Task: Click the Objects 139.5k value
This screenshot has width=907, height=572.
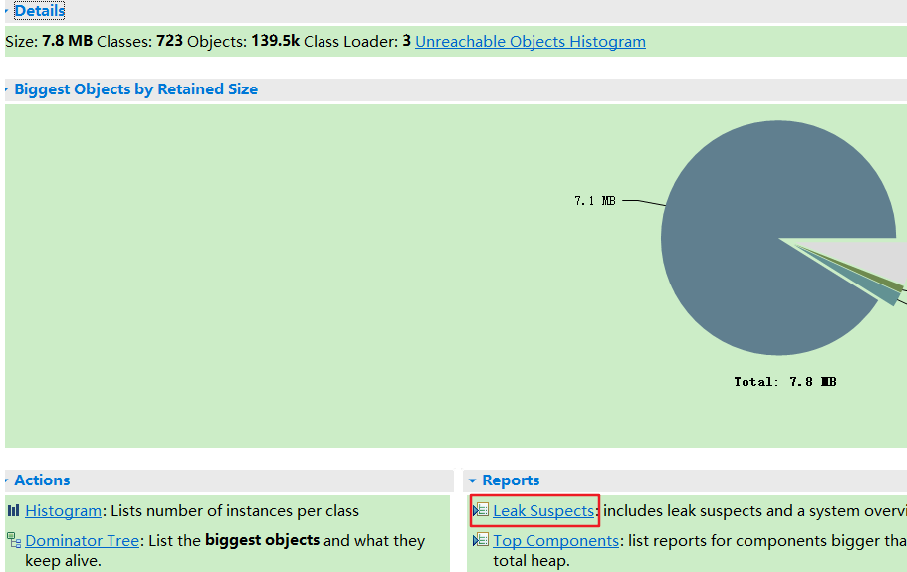Action: click(x=275, y=41)
